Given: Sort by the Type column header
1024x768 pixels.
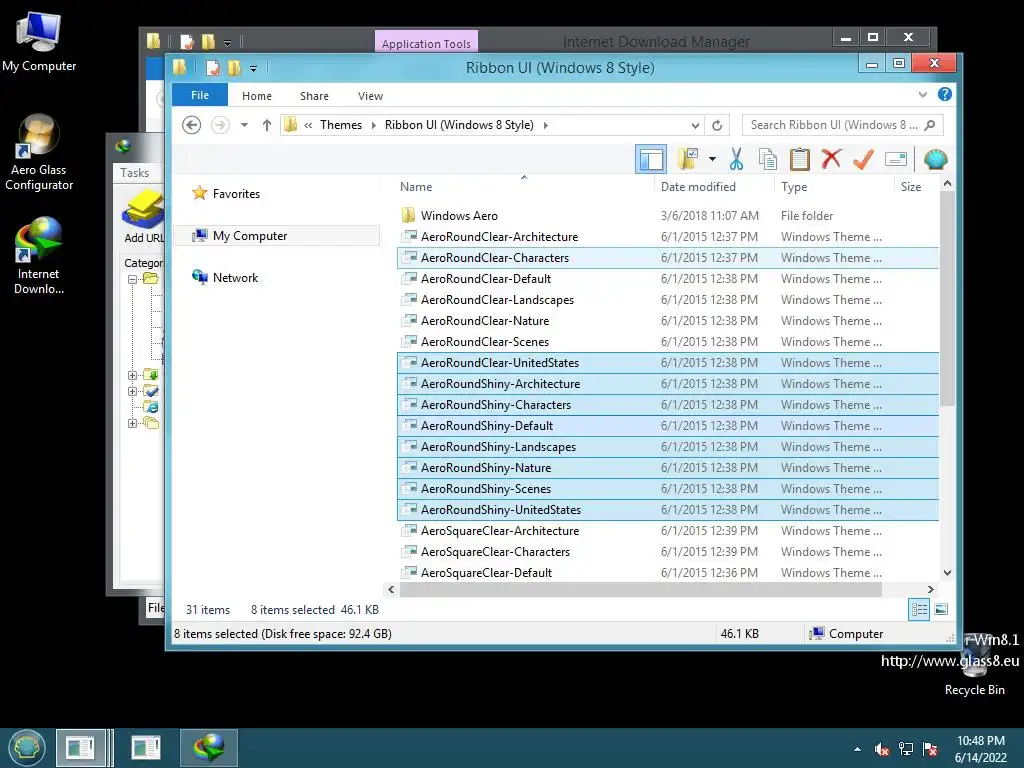Looking at the screenshot, I should pos(794,187).
